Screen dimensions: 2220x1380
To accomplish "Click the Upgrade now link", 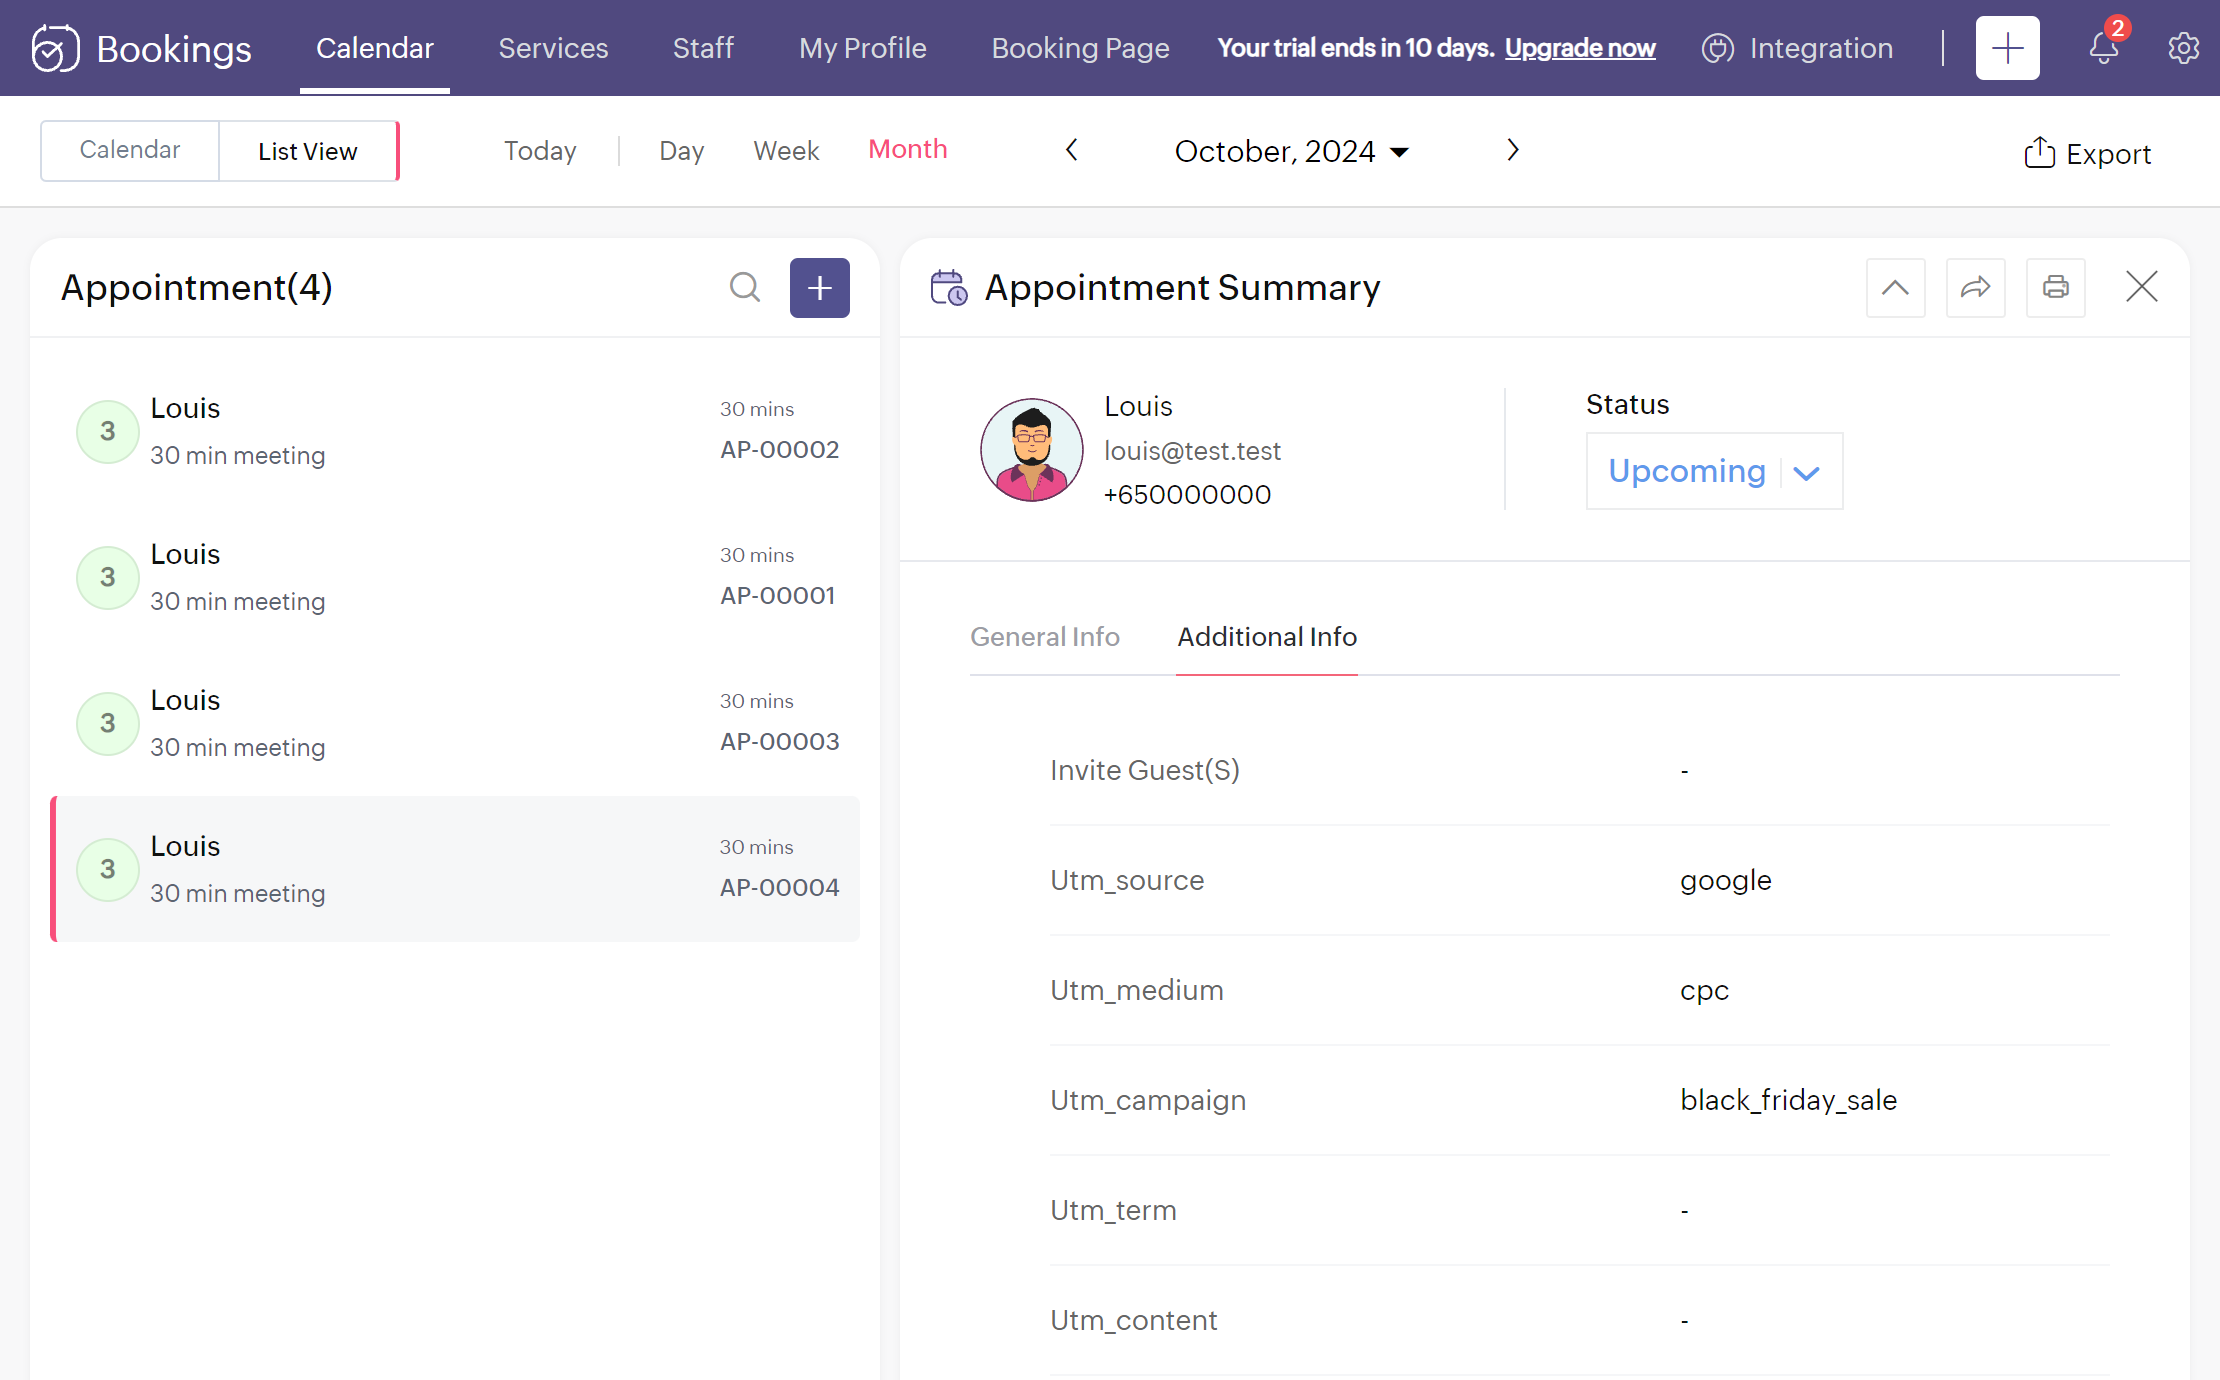I will click(1580, 48).
